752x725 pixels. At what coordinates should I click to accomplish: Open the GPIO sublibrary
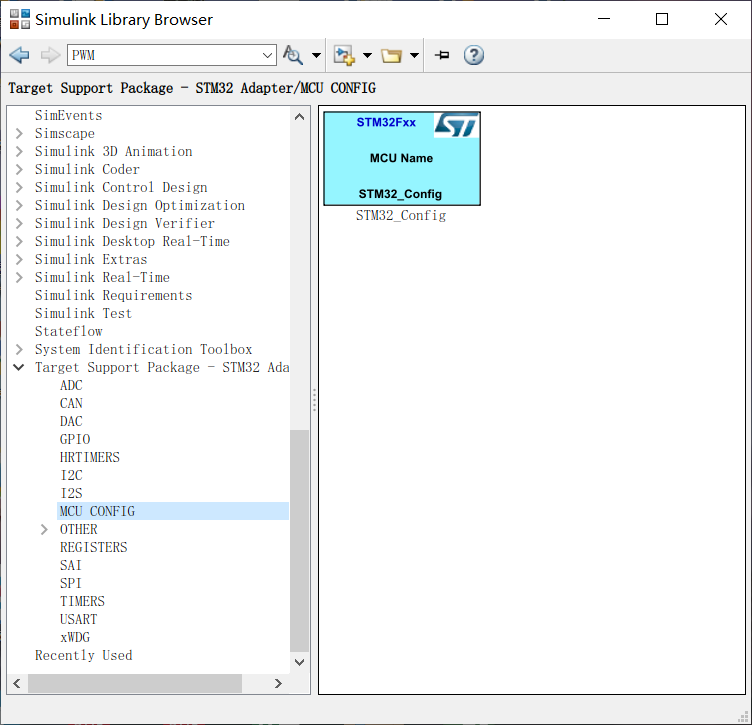pos(75,439)
